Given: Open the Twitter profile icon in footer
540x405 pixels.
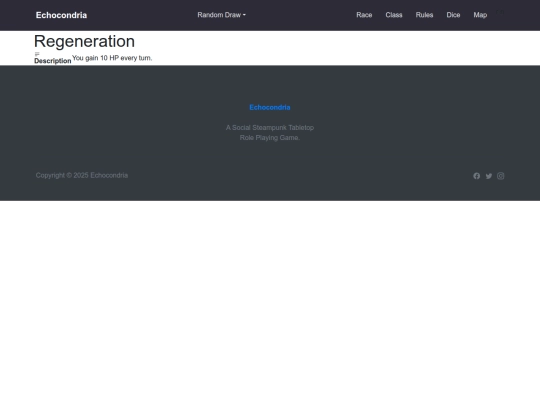Looking at the screenshot, I should coord(489,176).
